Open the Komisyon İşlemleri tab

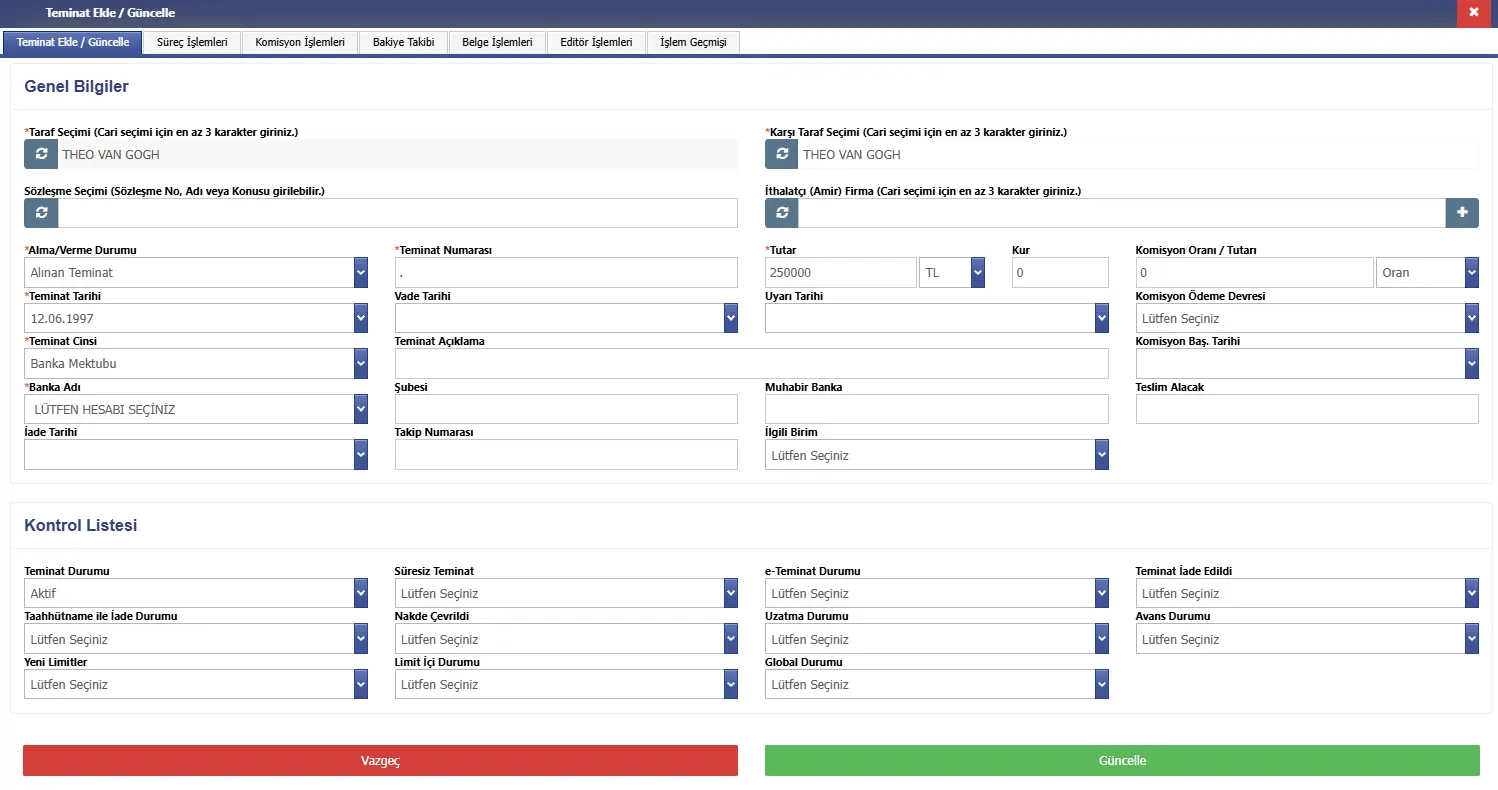coord(300,43)
